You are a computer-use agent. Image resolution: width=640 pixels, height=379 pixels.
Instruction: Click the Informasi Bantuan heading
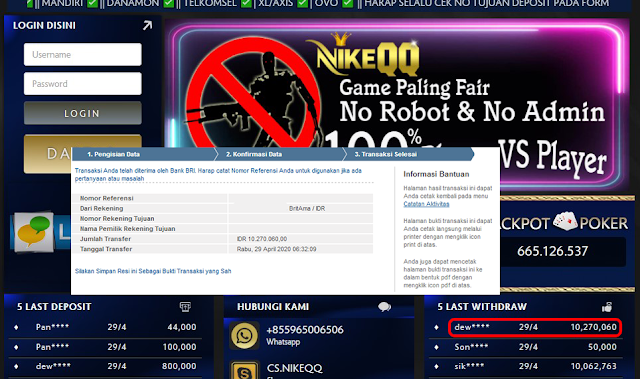[x=436, y=174]
